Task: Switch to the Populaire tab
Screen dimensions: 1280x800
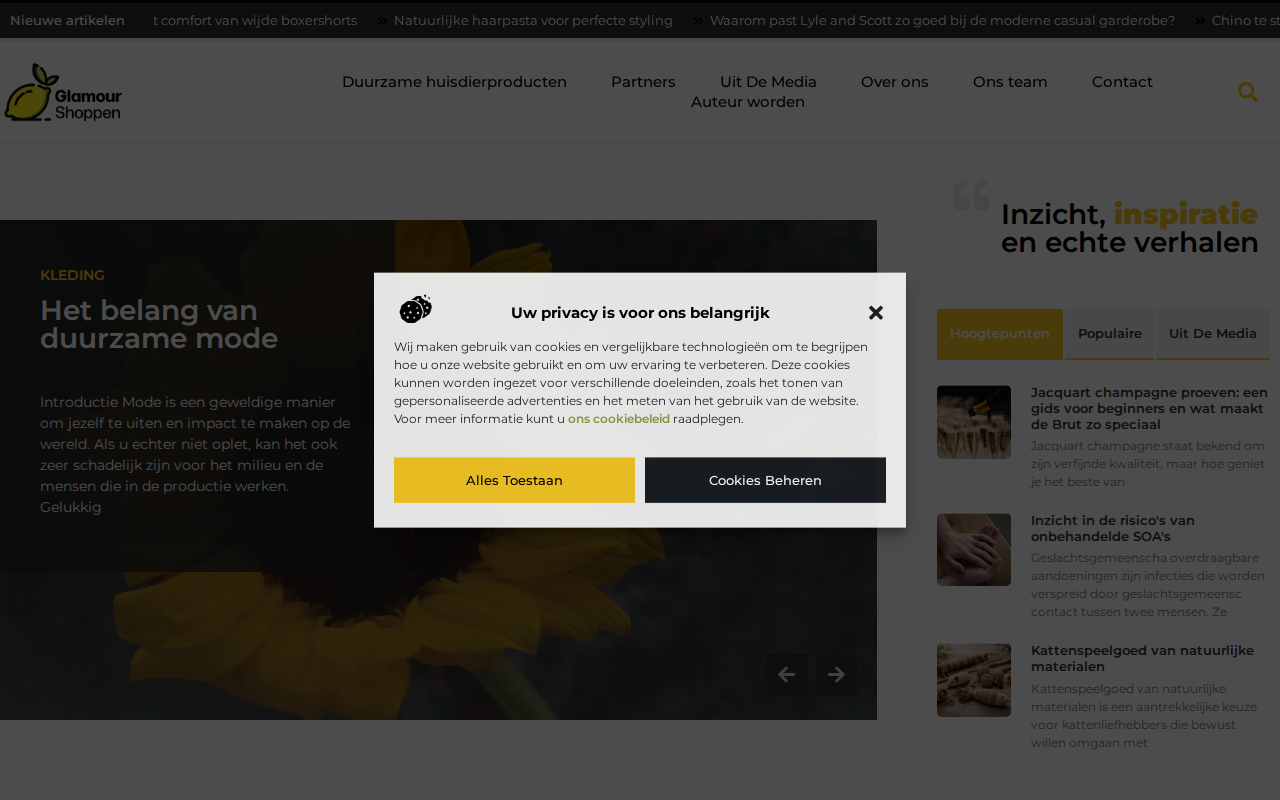Action: coord(1110,334)
